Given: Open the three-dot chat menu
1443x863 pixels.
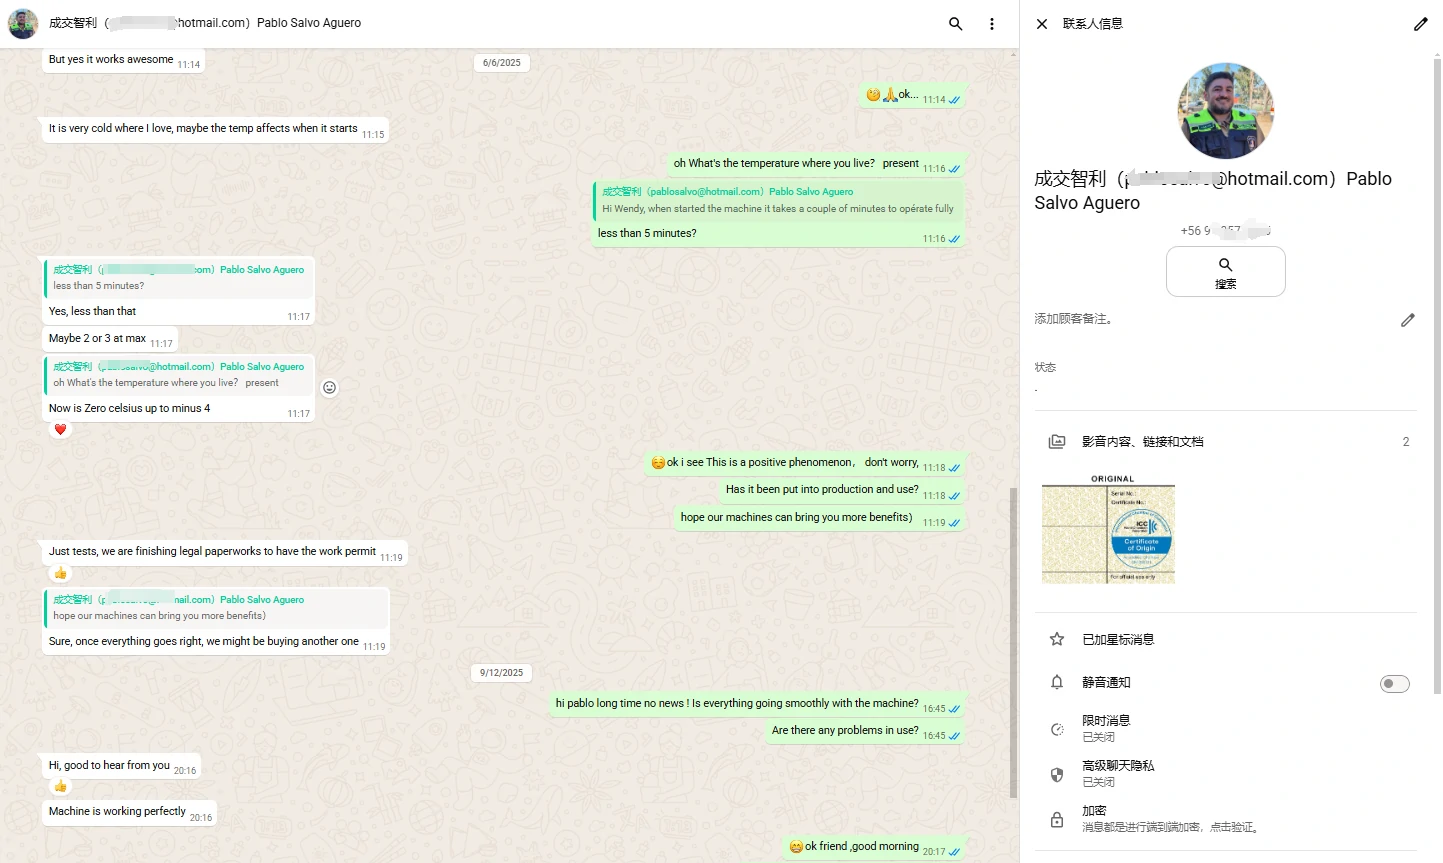Looking at the screenshot, I should (x=991, y=24).
